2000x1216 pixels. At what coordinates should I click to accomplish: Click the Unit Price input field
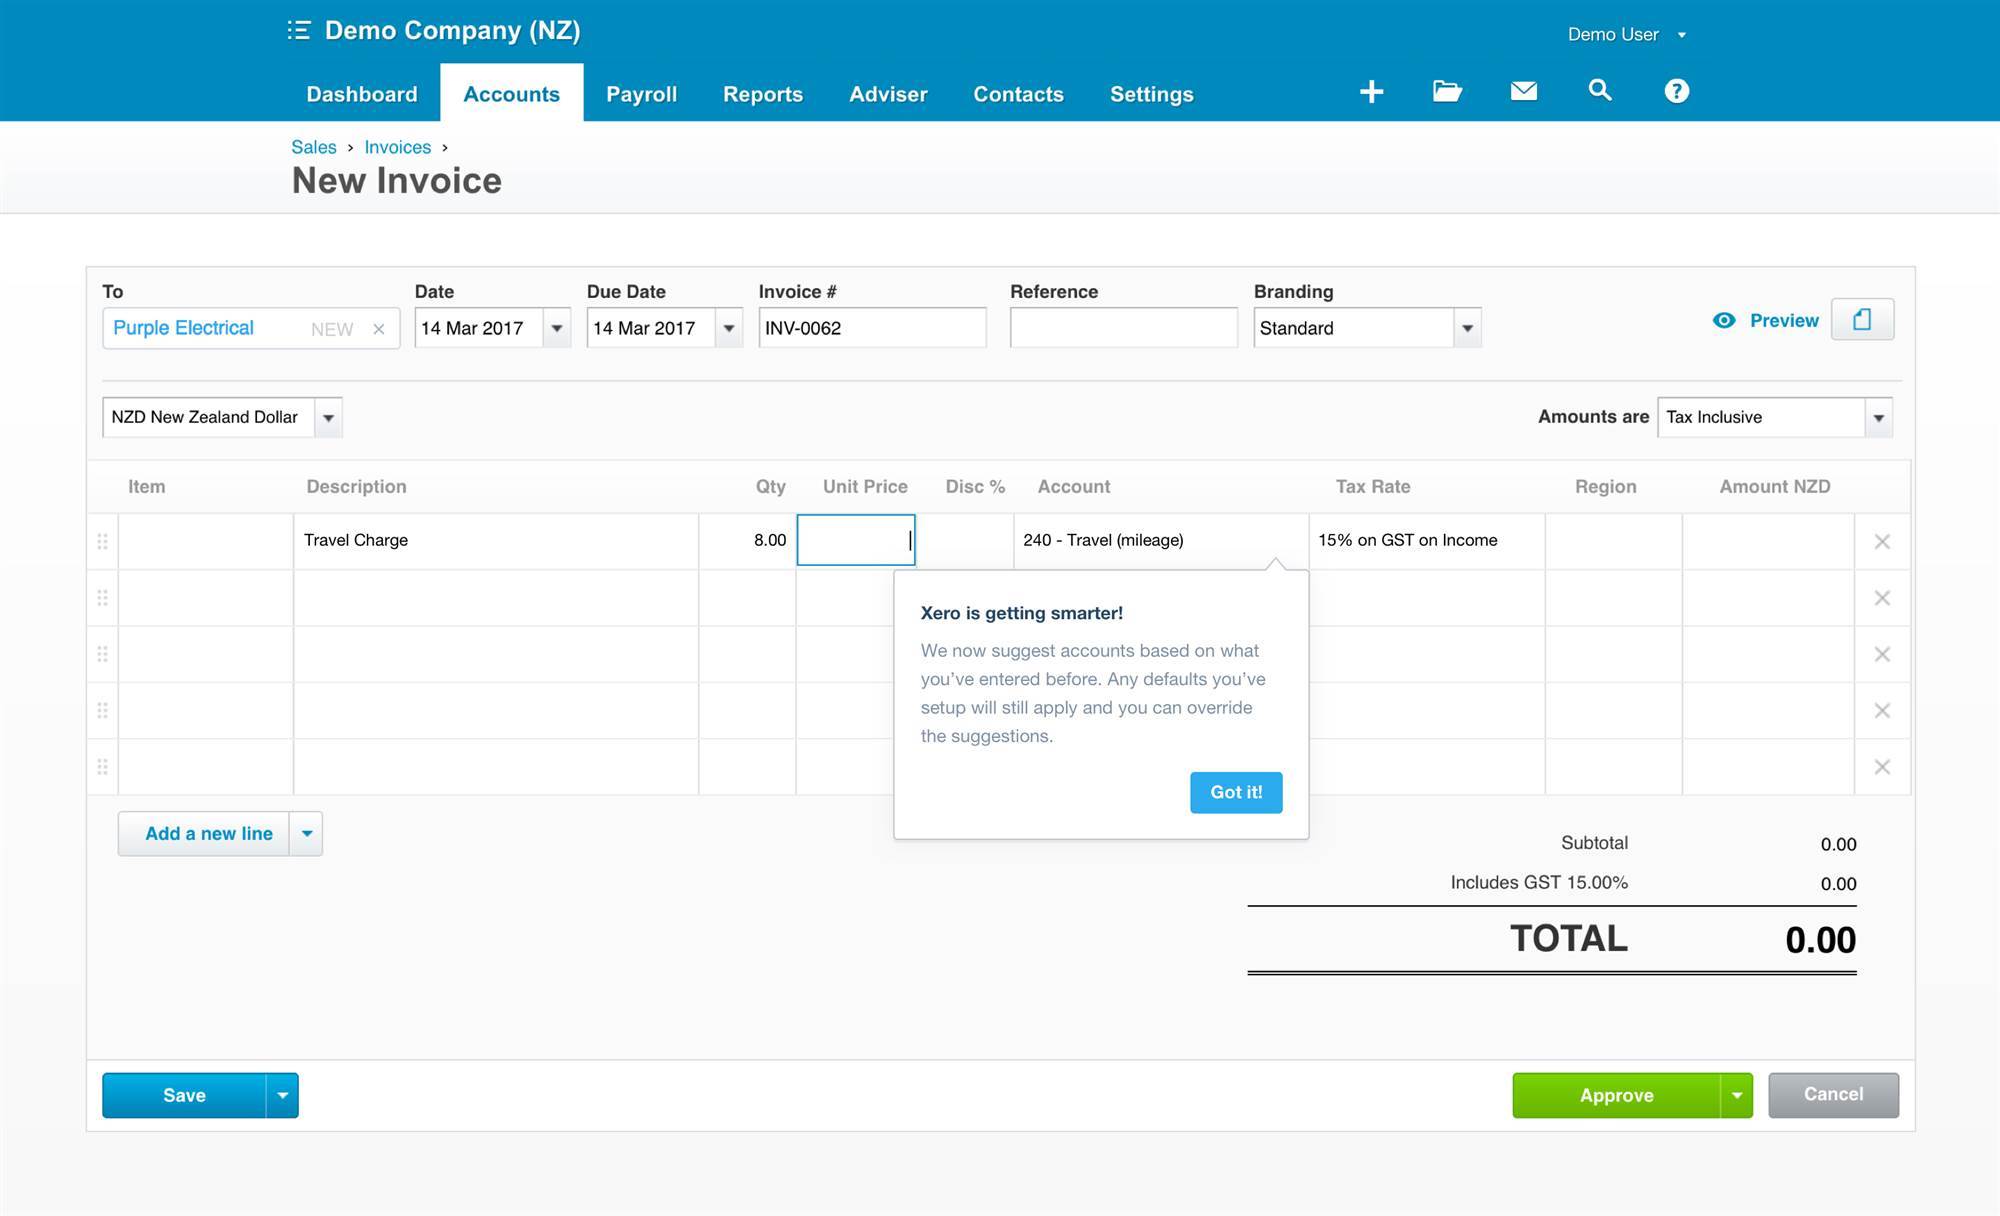pos(854,539)
